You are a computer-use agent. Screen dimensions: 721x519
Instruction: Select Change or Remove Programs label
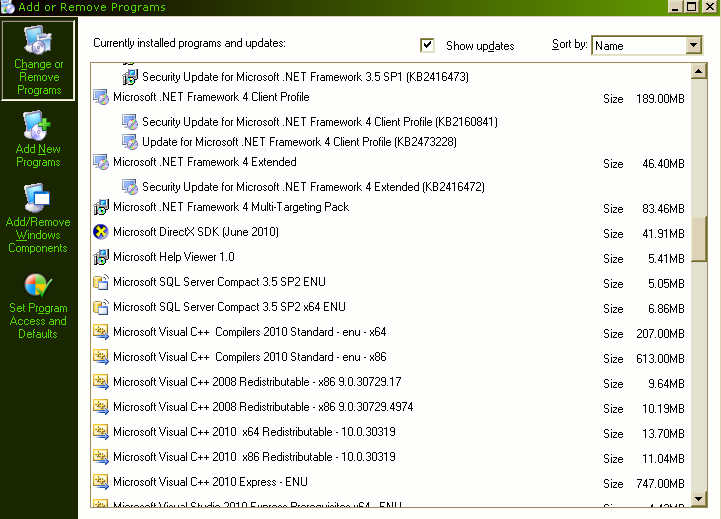(39, 77)
